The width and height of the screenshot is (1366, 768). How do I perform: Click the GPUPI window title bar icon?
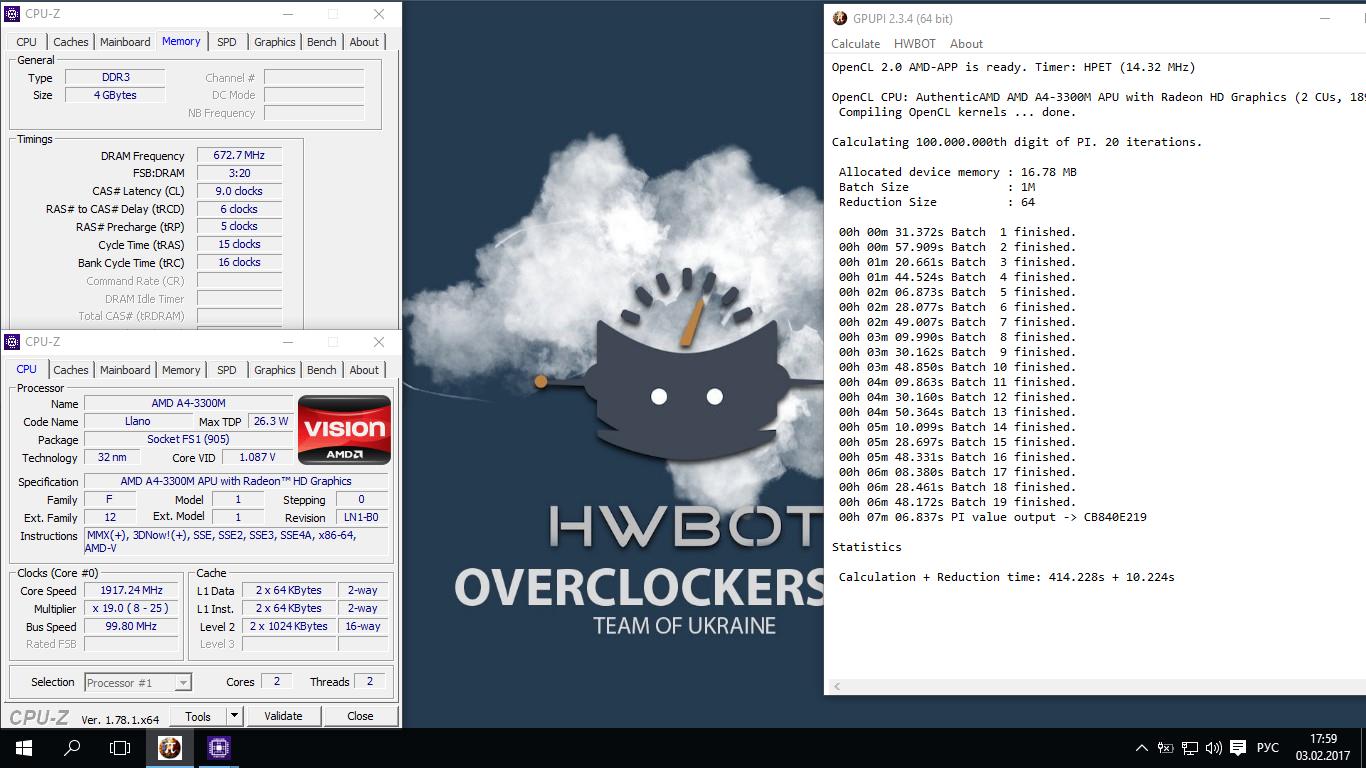tap(840, 18)
